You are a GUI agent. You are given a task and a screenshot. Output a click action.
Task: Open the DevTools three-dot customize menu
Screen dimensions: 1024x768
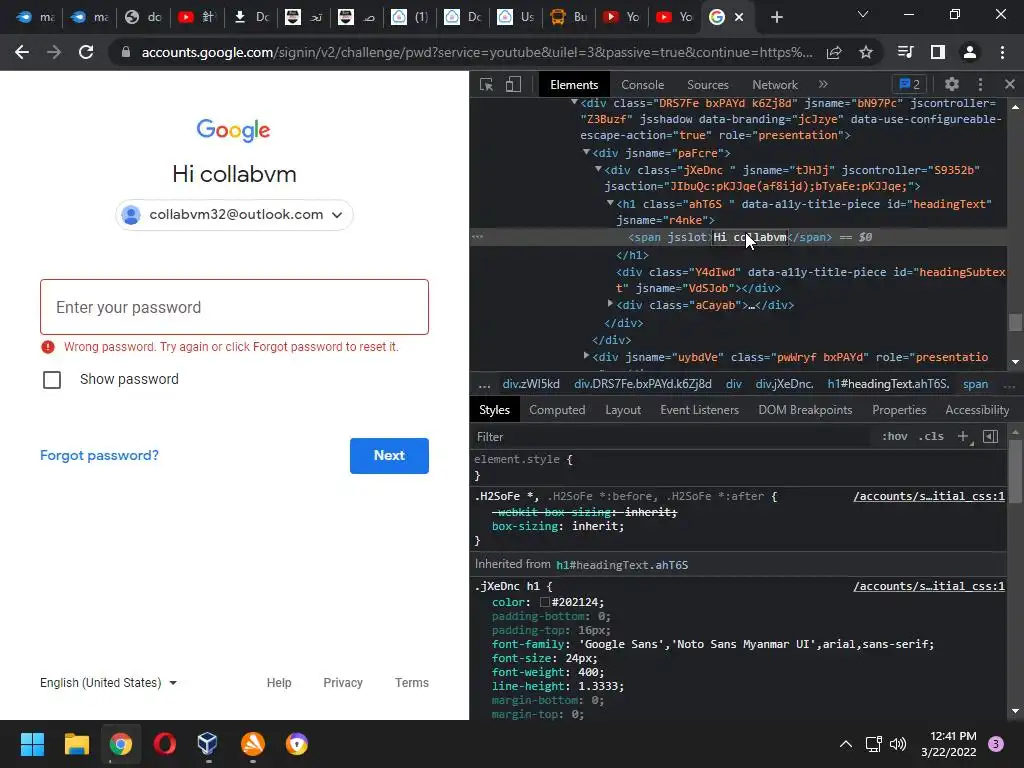coord(980,84)
